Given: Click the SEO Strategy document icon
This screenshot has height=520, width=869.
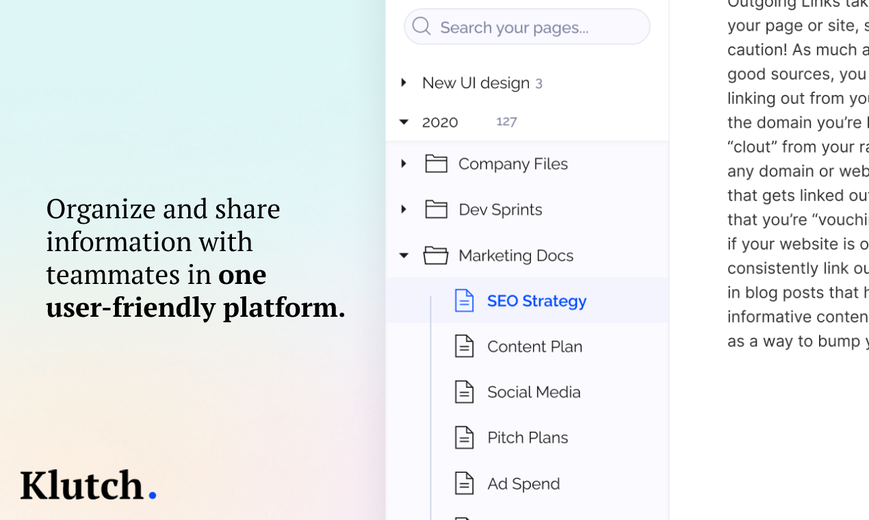Looking at the screenshot, I should 464,300.
